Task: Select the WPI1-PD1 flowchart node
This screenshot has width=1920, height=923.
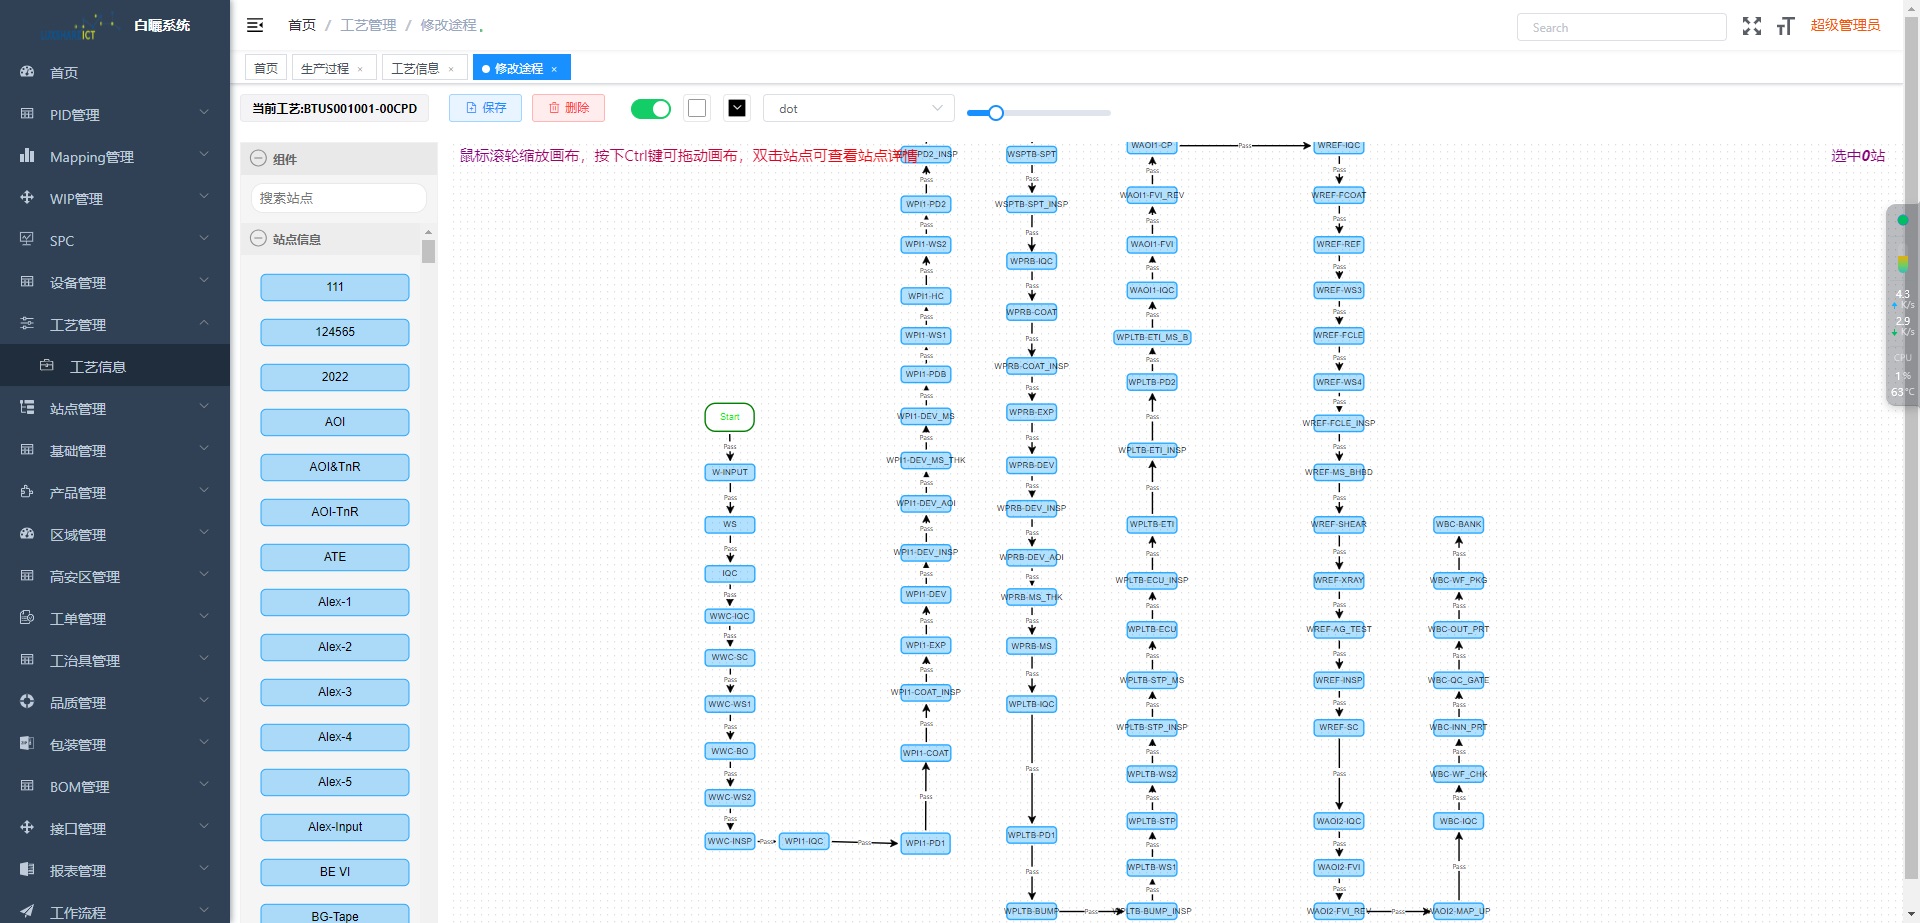Action: tap(926, 843)
